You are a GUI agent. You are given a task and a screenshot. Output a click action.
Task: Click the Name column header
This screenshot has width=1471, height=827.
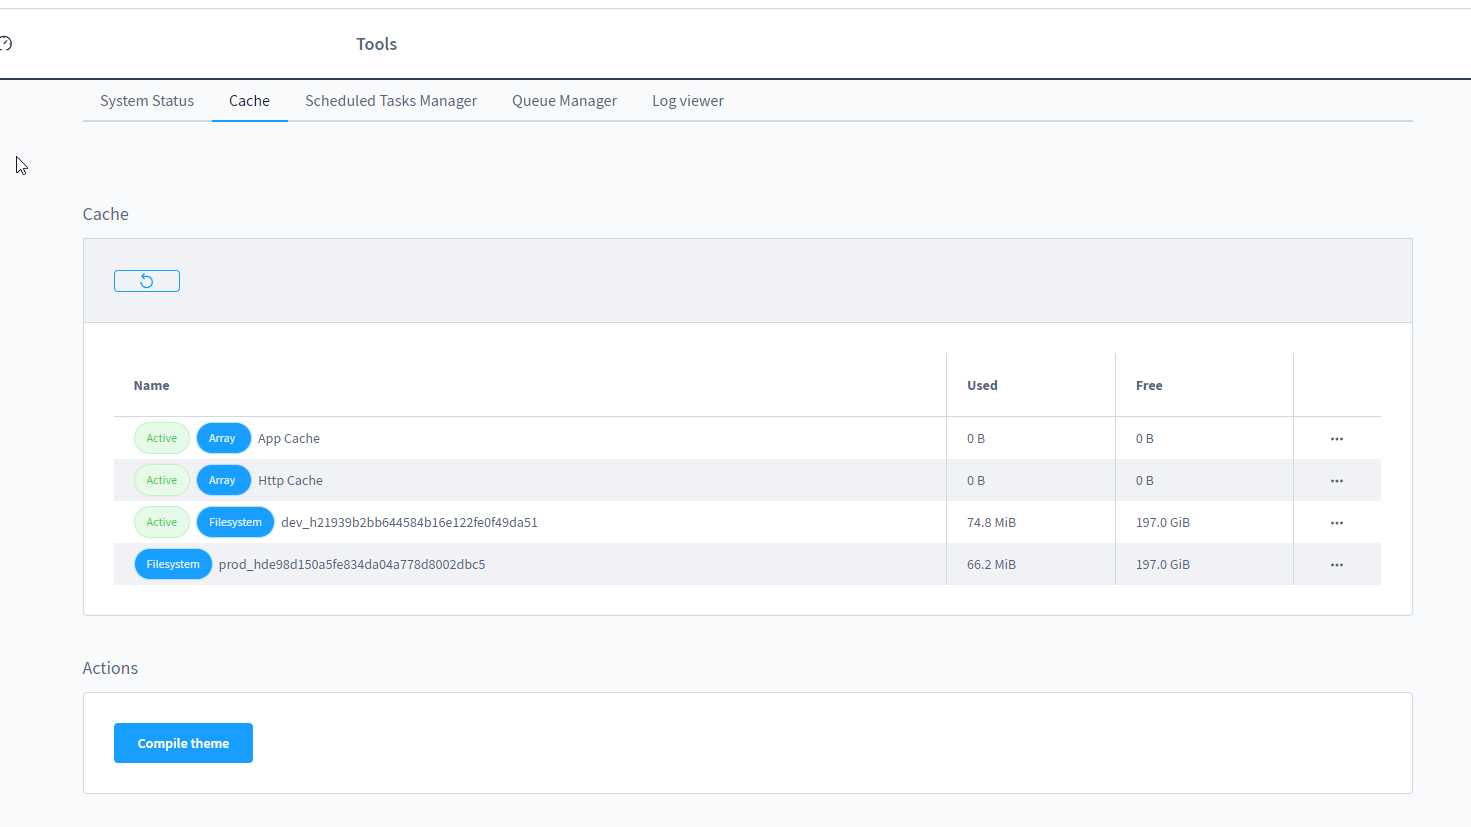click(x=152, y=385)
